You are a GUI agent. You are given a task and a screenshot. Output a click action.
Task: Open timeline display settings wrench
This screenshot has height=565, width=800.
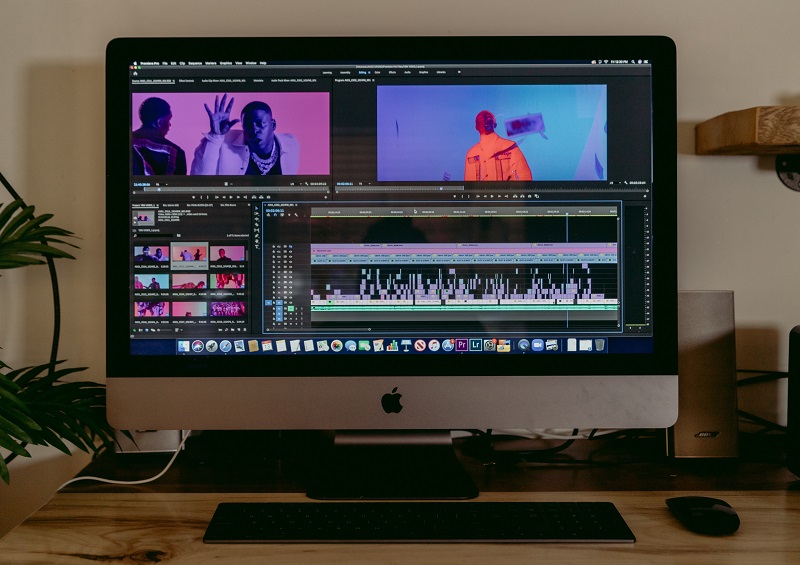click(296, 215)
